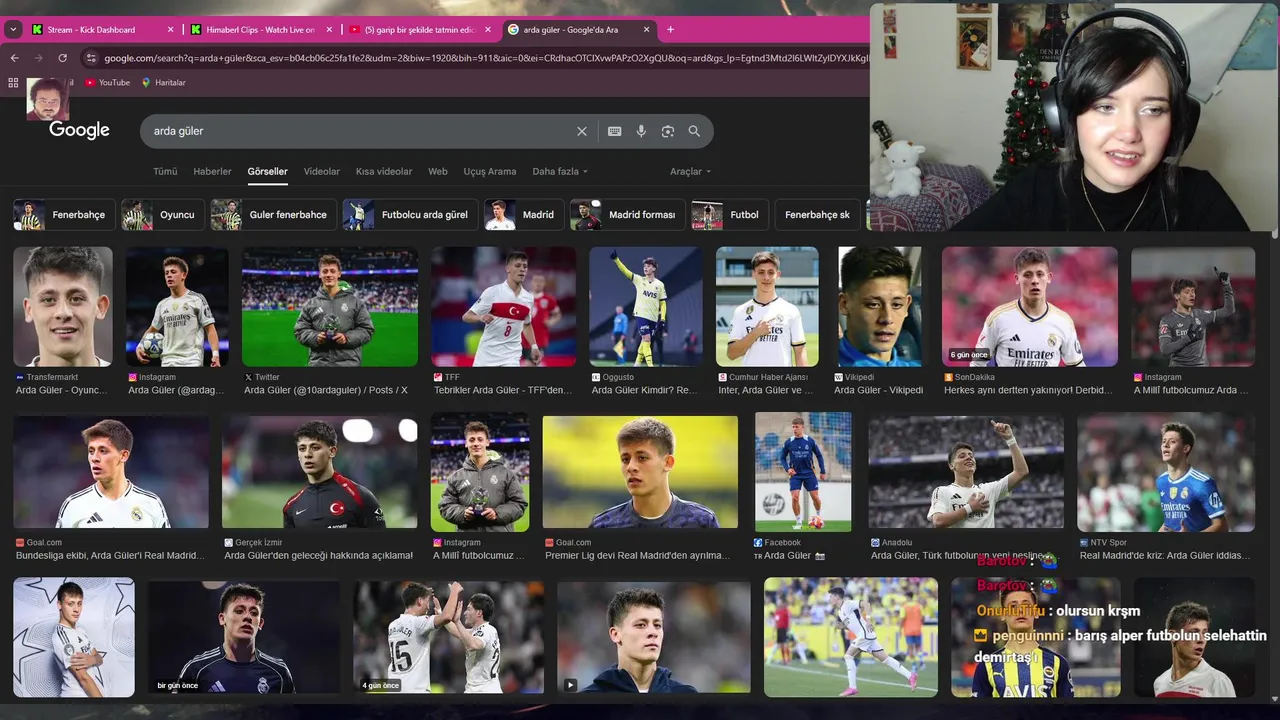Filter images by Futbol chip
The height and width of the screenshot is (720, 1280).
pos(729,215)
